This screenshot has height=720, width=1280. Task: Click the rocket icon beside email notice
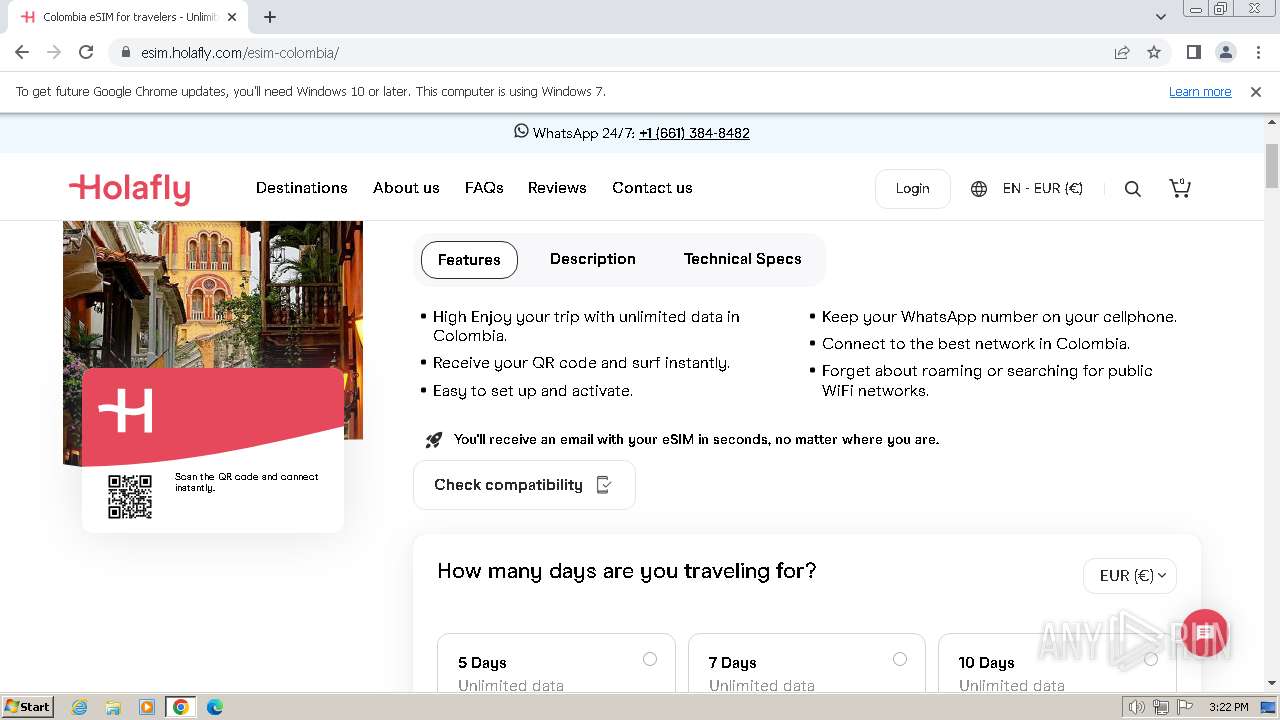(x=433, y=440)
